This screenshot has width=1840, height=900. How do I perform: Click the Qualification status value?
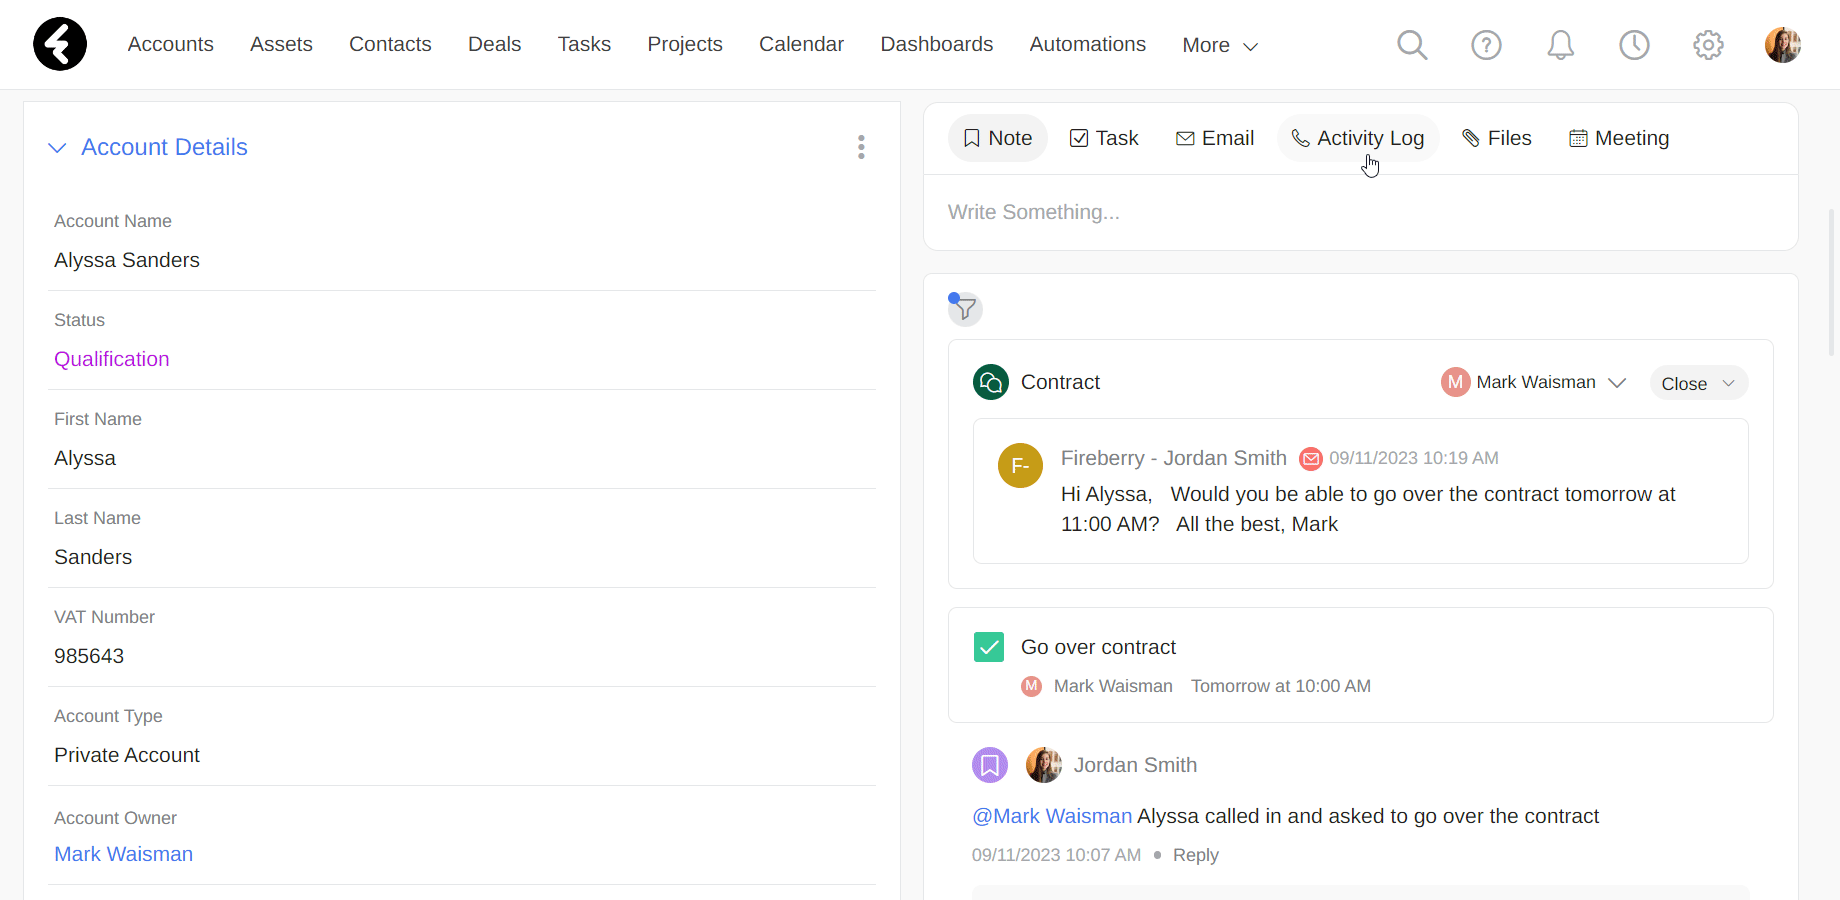coord(112,359)
